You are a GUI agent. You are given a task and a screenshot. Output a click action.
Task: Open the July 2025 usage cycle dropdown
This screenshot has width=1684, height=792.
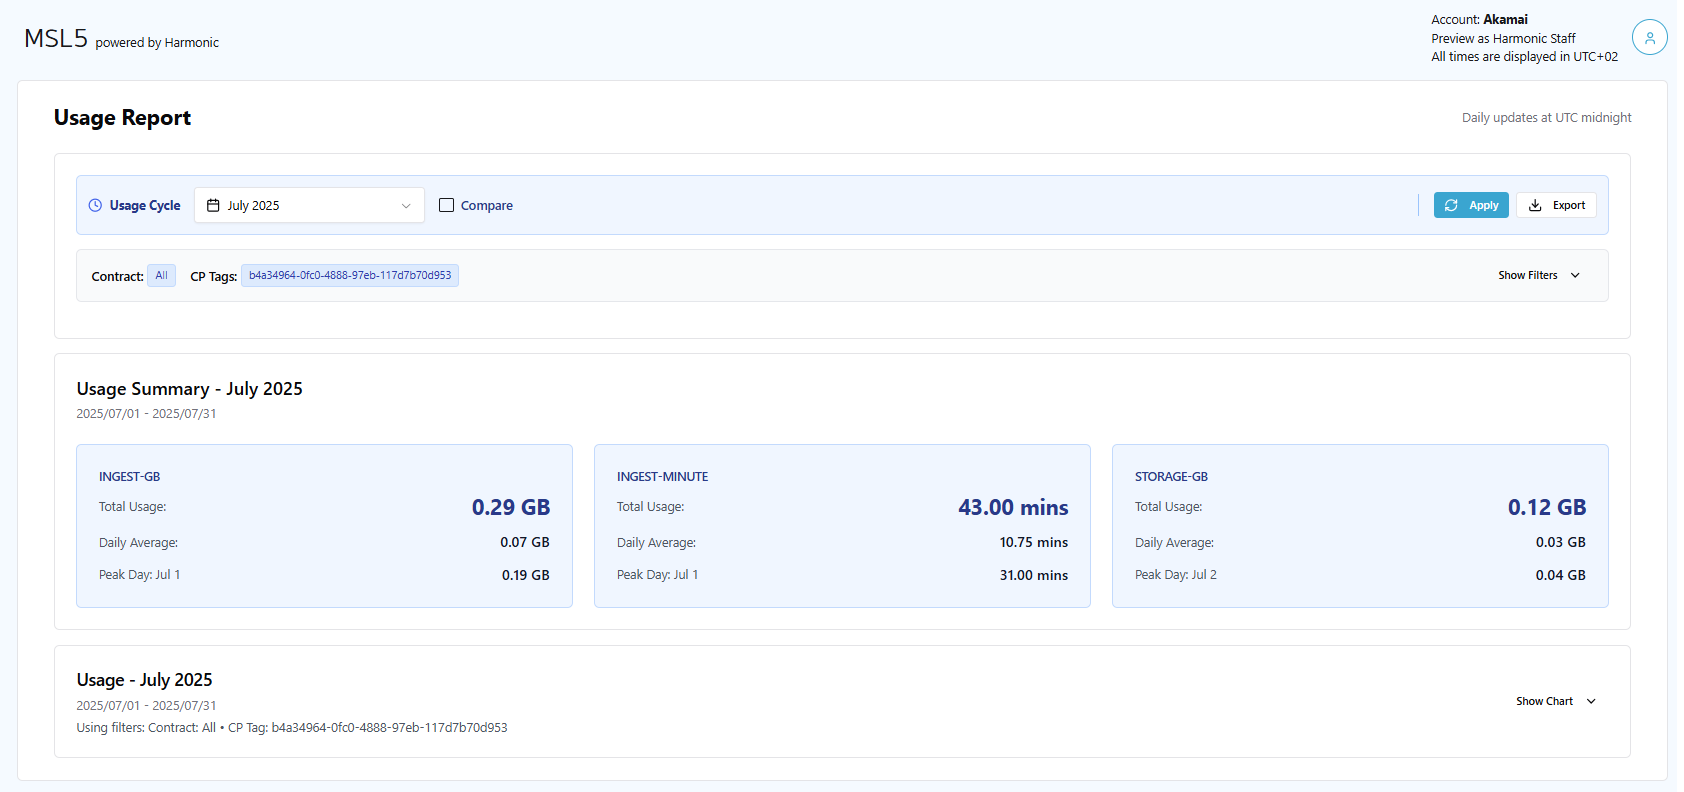click(x=309, y=205)
